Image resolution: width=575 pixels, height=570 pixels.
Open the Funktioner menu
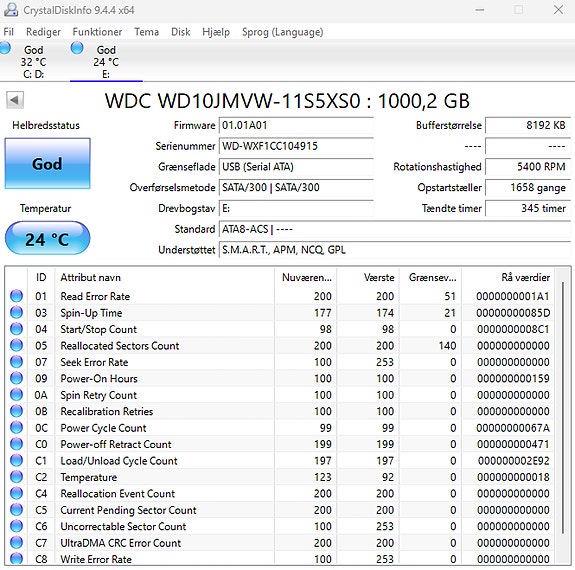[x=97, y=32]
